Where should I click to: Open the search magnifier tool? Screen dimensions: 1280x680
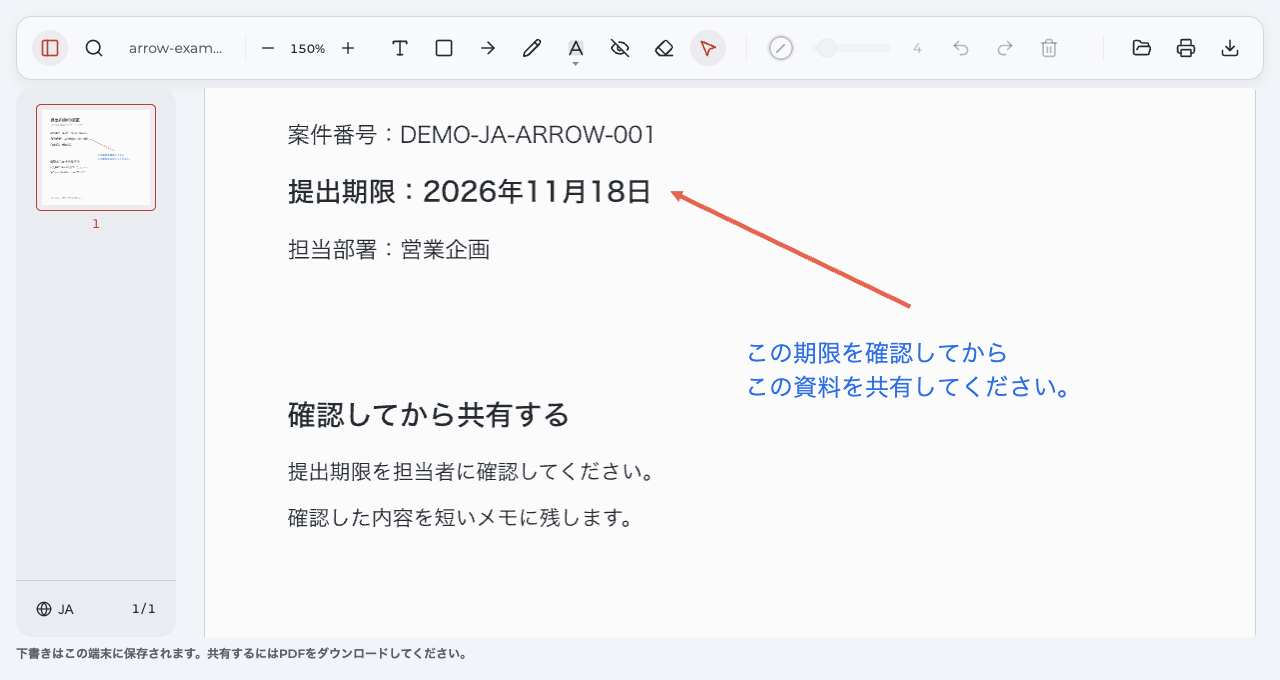tap(94, 48)
